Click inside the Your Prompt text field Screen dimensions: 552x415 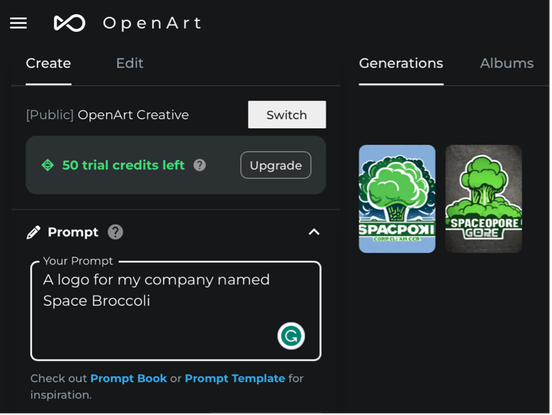176,311
